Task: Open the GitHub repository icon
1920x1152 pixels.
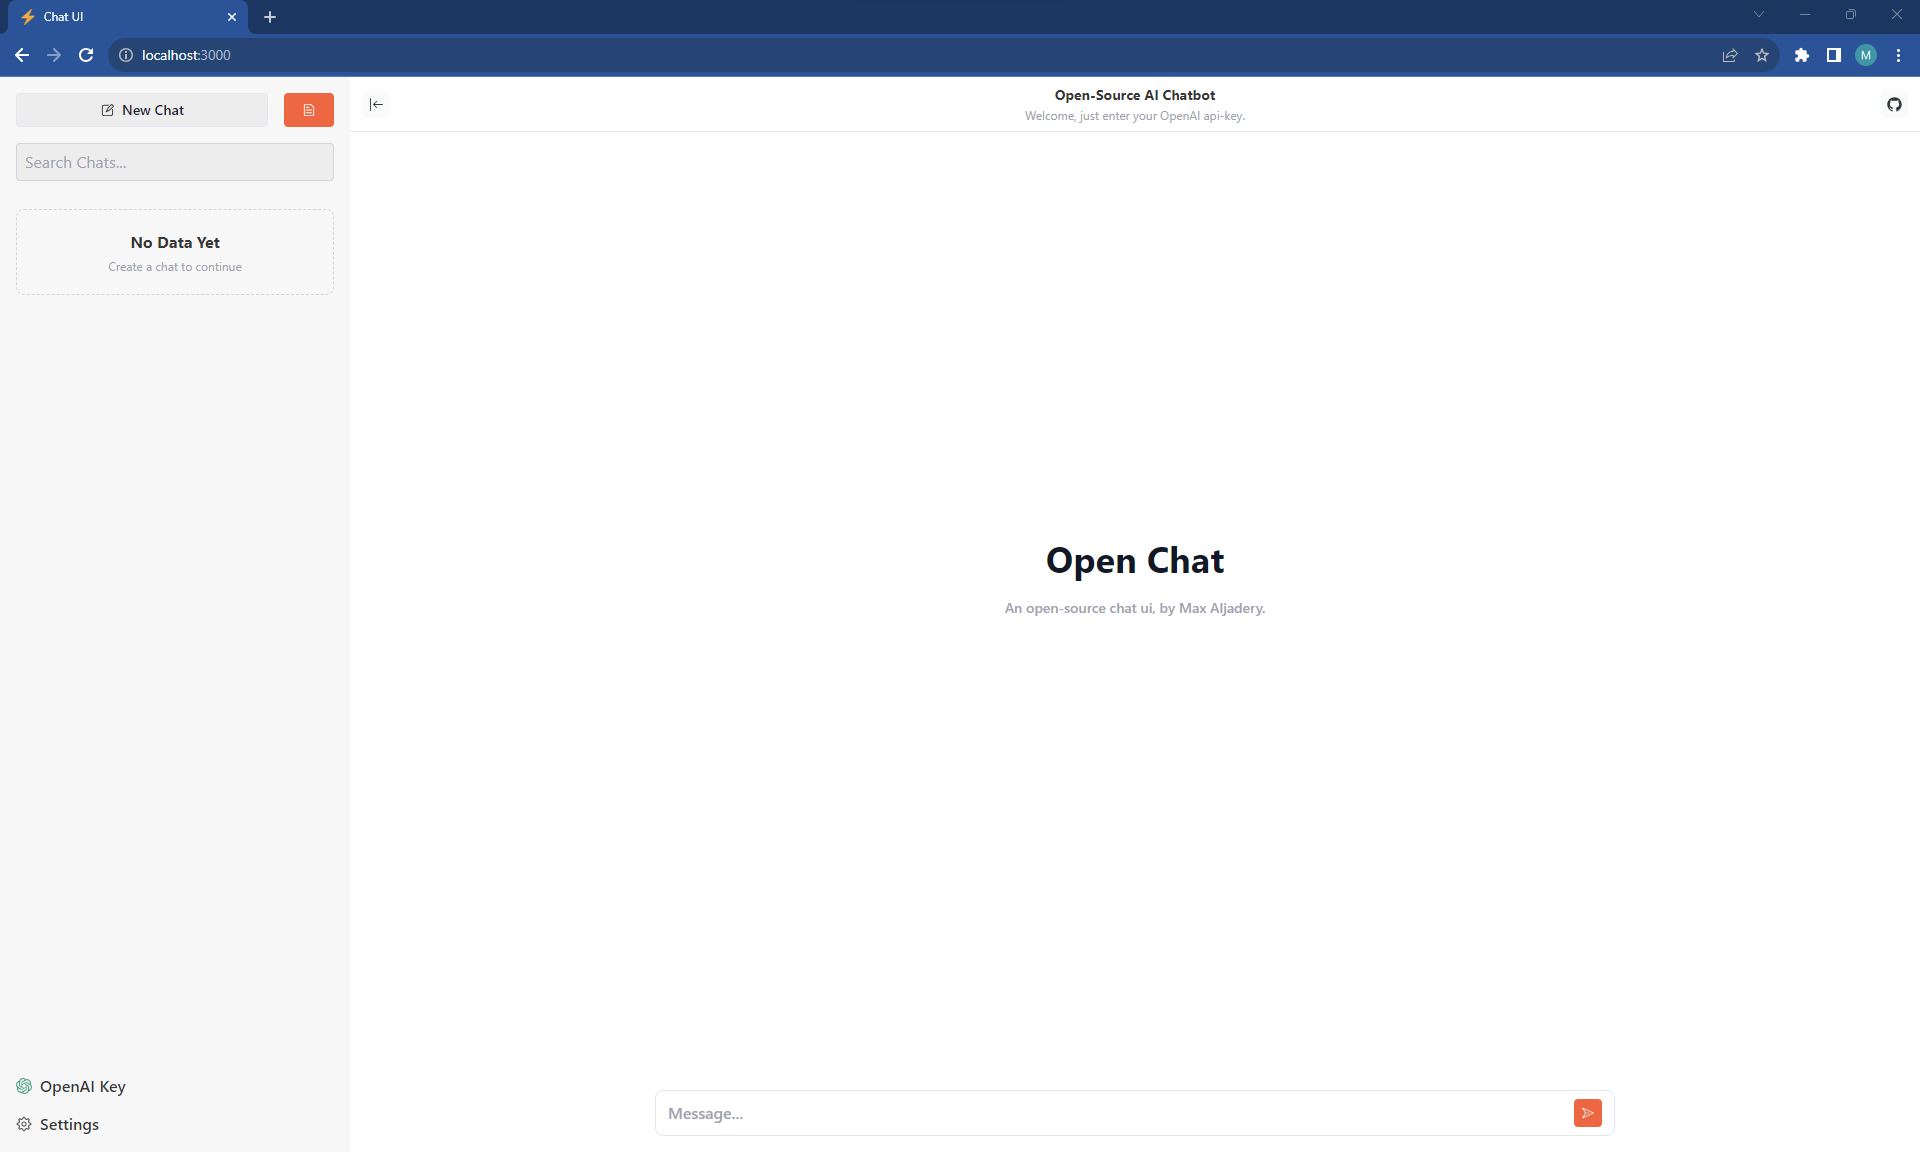Action: click(1894, 104)
